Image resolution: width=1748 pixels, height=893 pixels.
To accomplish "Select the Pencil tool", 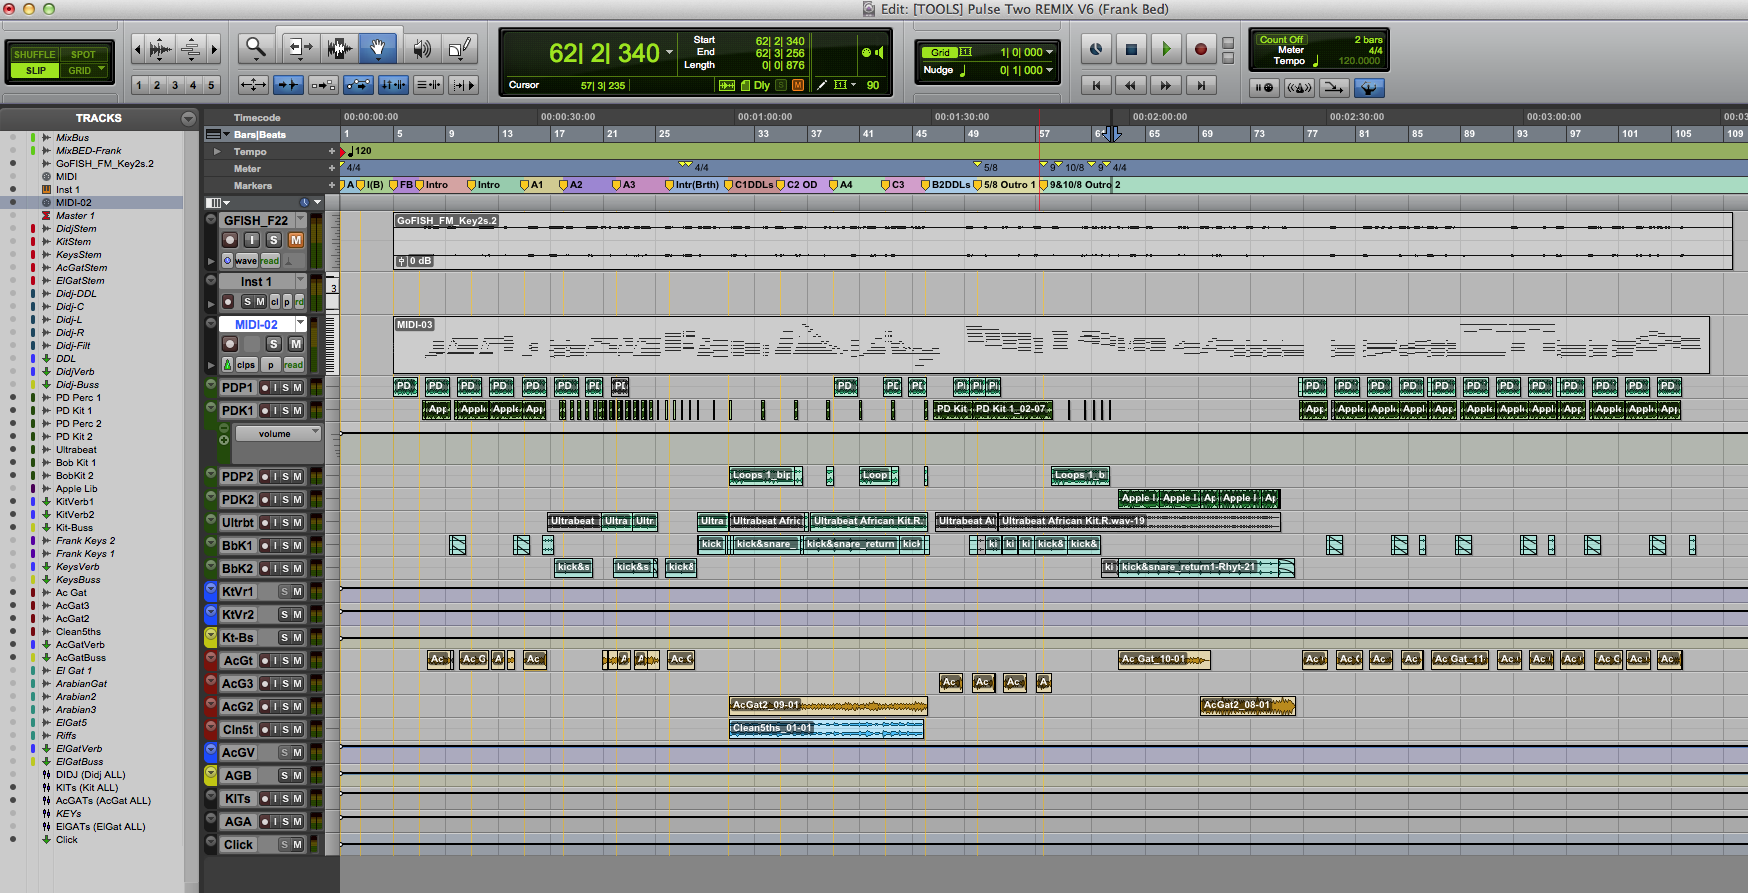I will (x=459, y=48).
